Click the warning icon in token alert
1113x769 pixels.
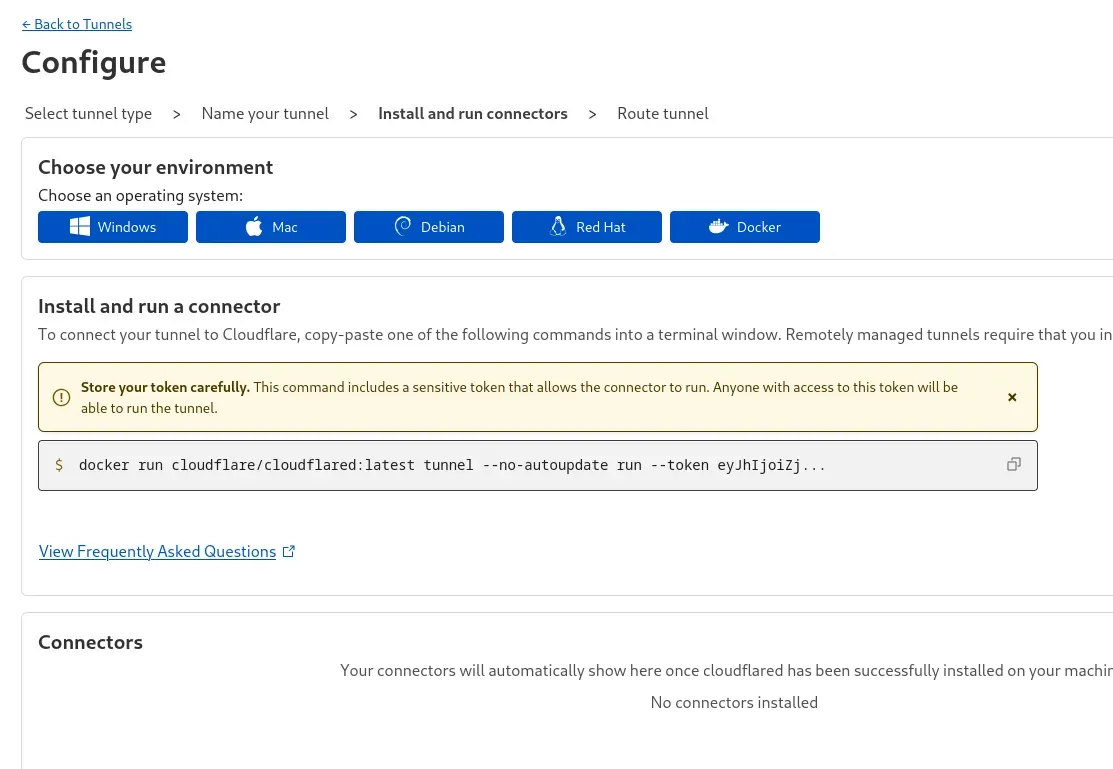click(62, 397)
